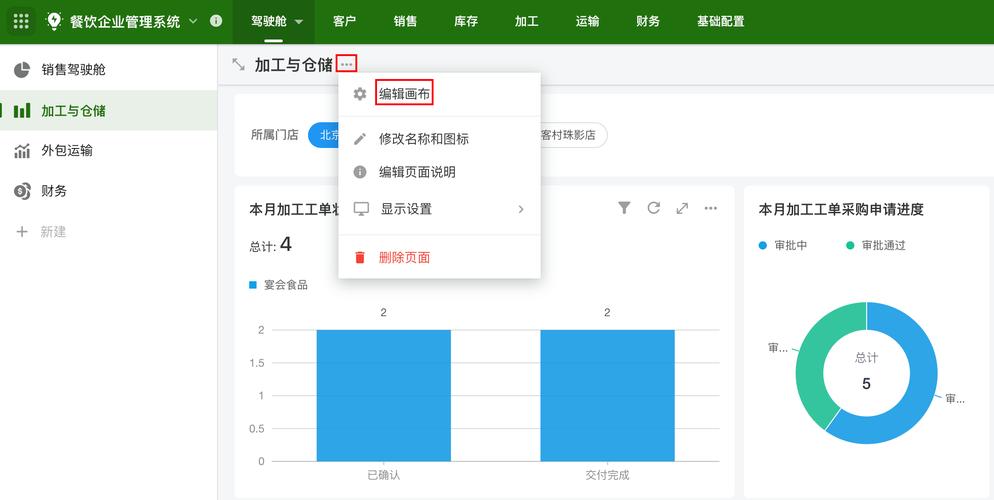
Task: Toggle fullscreen with the expand arrows icon
Action: coord(238,64)
